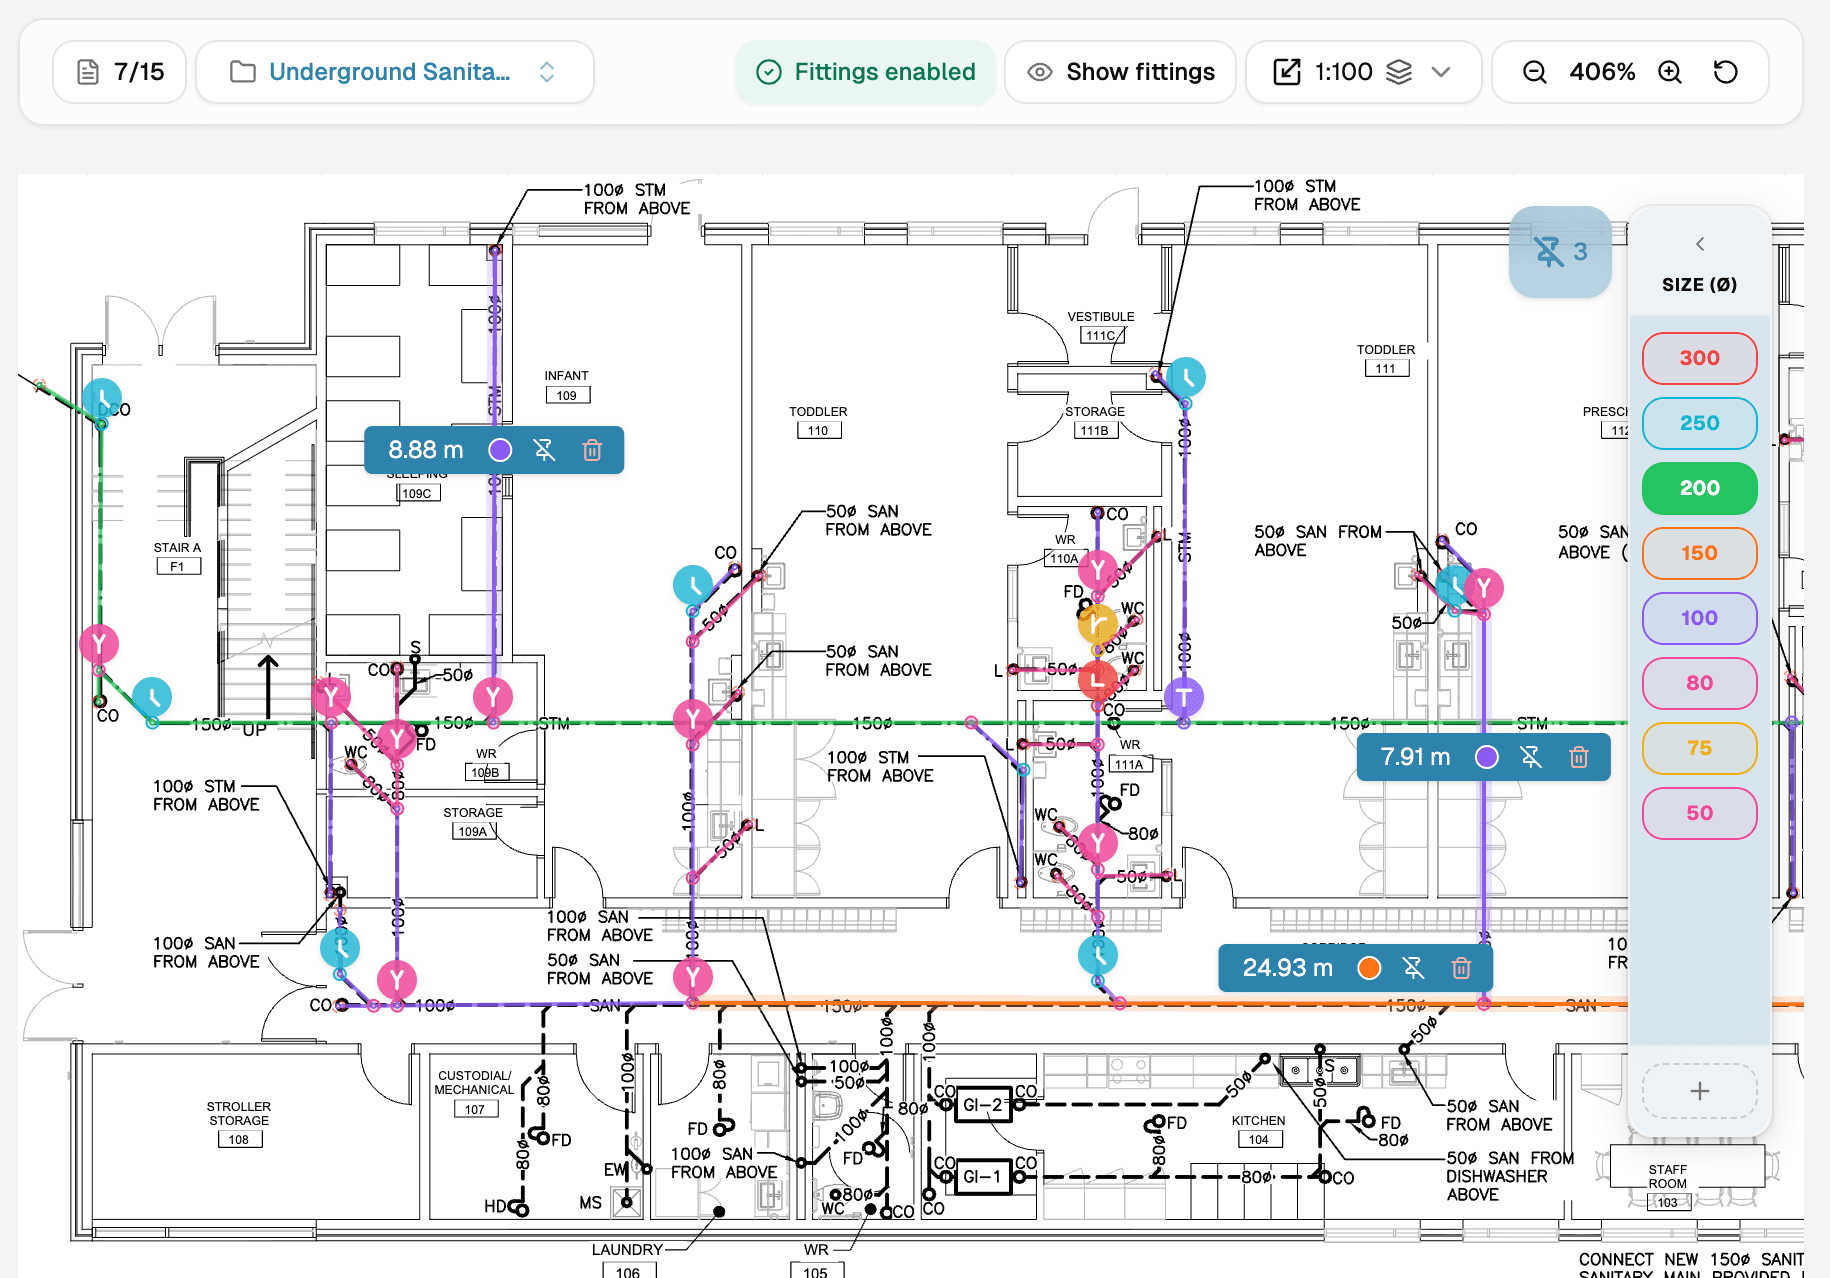Expand the dropdown next to the scale

click(x=1442, y=71)
